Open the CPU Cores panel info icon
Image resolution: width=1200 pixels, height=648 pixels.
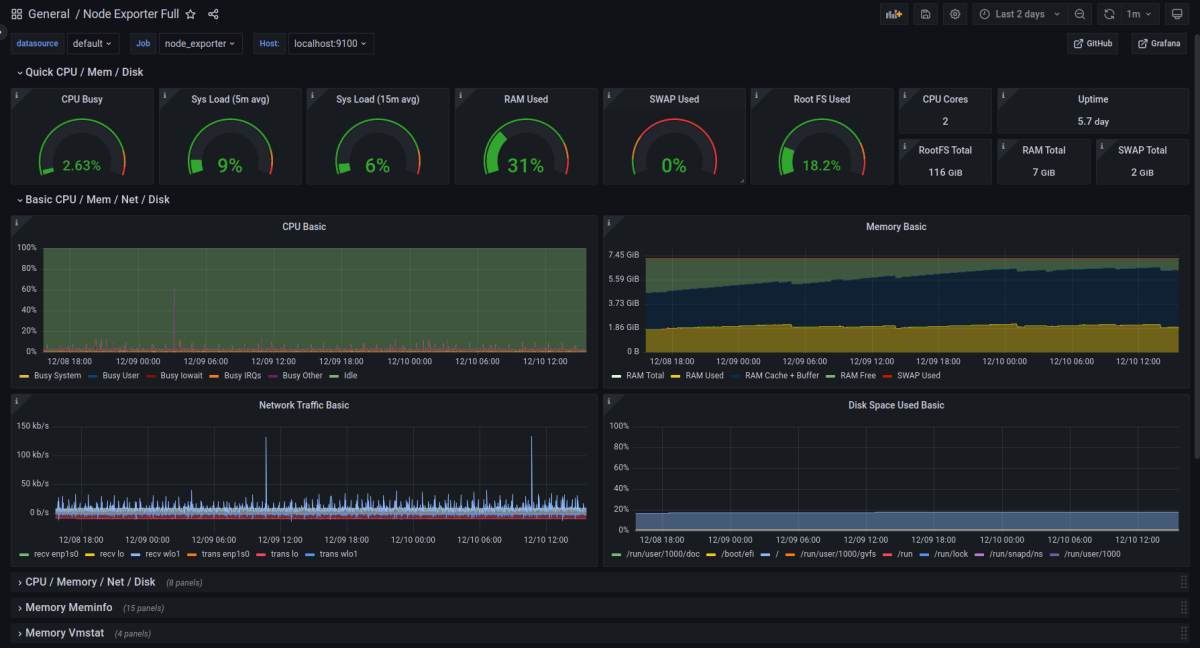[905, 95]
